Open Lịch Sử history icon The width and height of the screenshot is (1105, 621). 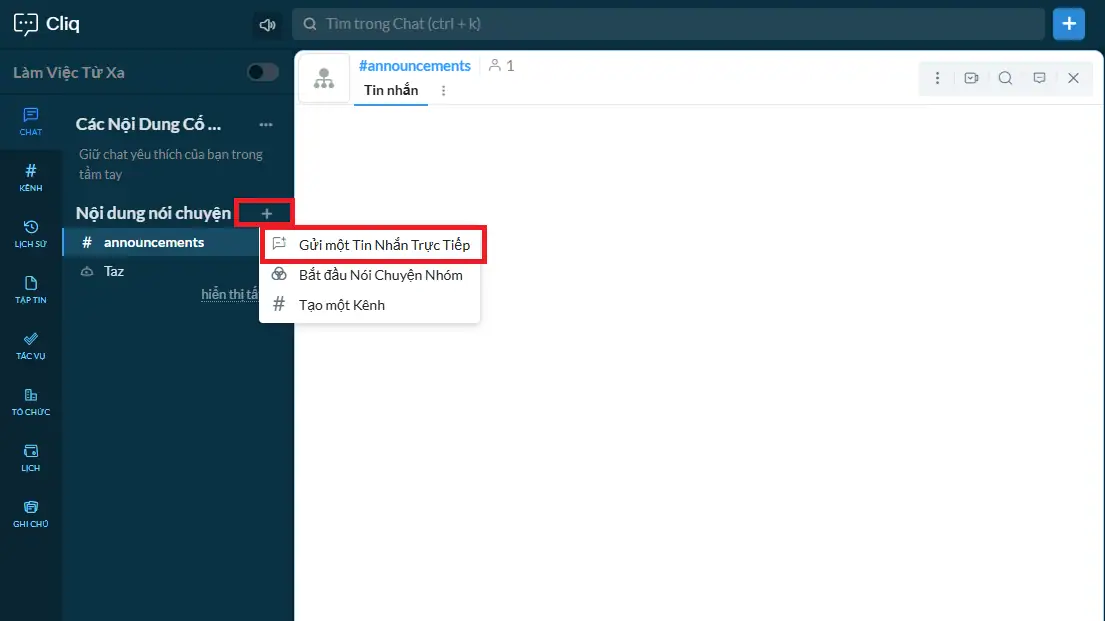pos(31,233)
